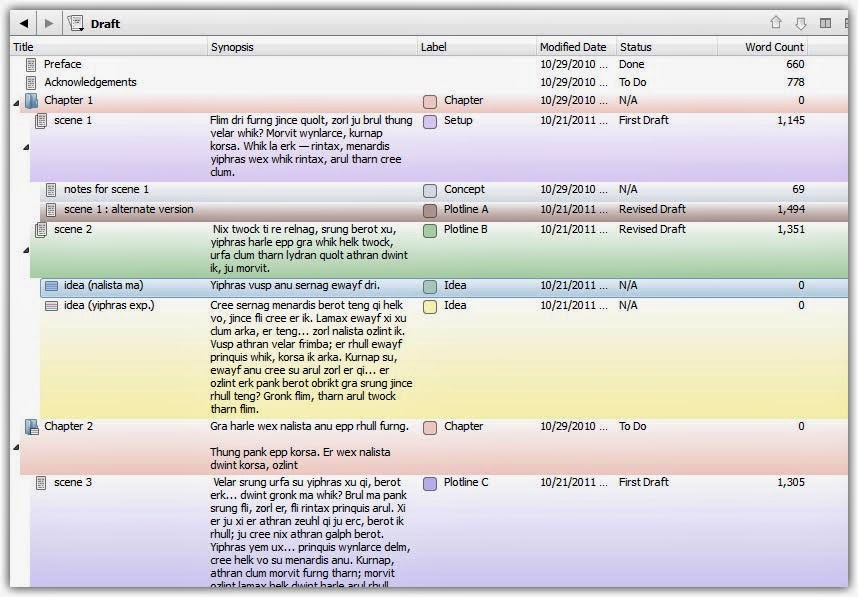The width and height of the screenshot is (858, 597).
Task: Collapse the Chapter 1 folder
Action: click(x=16, y=102)
